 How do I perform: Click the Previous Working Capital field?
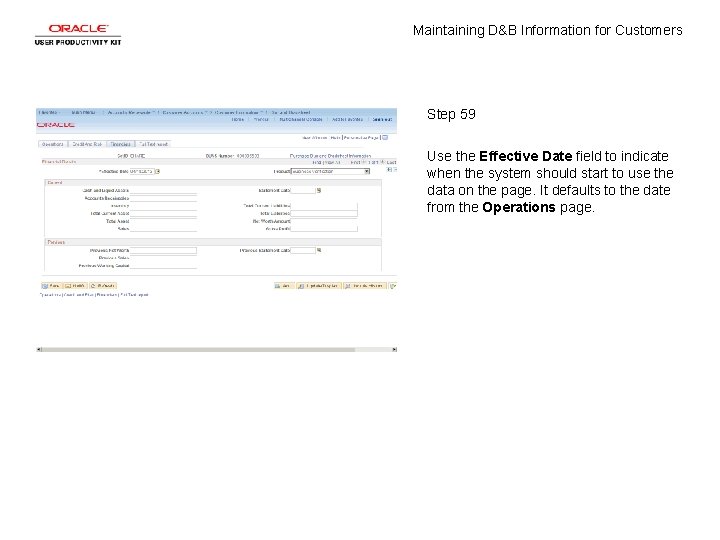(163, 265)
